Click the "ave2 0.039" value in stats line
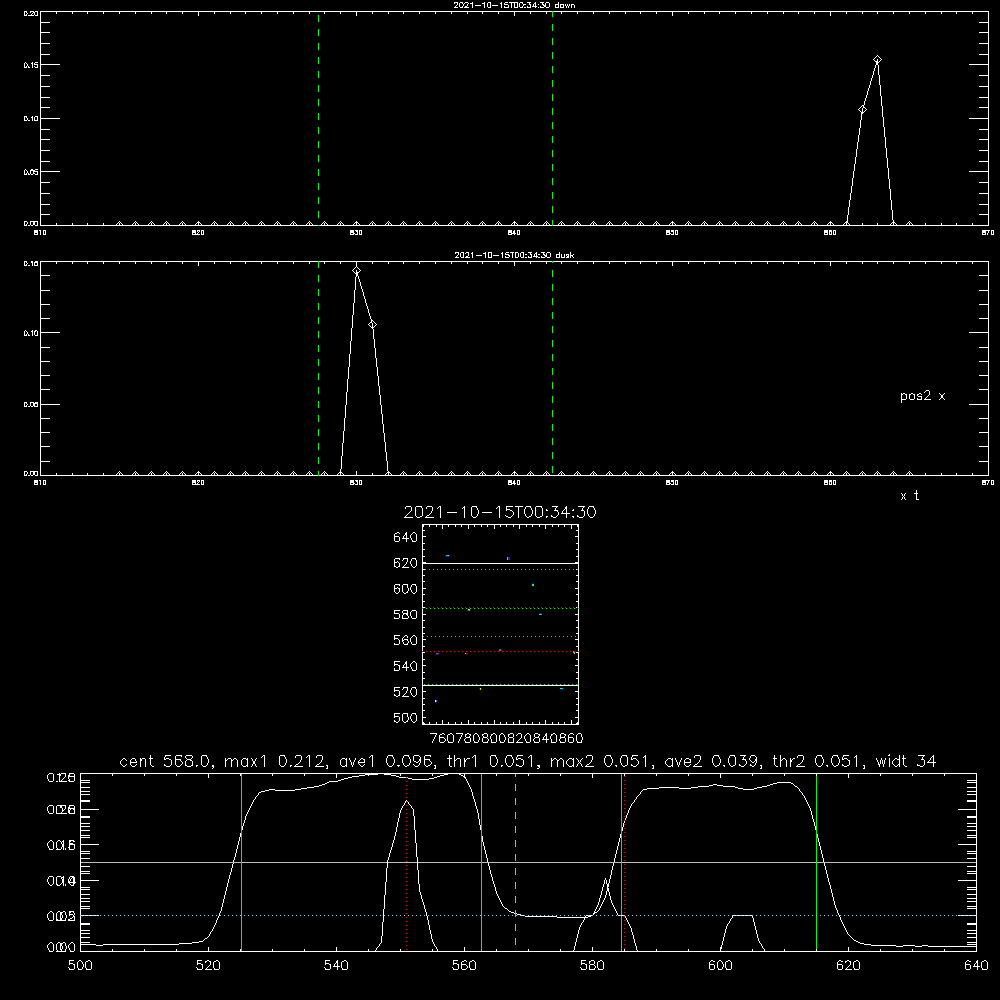1000x1000 pixels. (x=710, y=761)
